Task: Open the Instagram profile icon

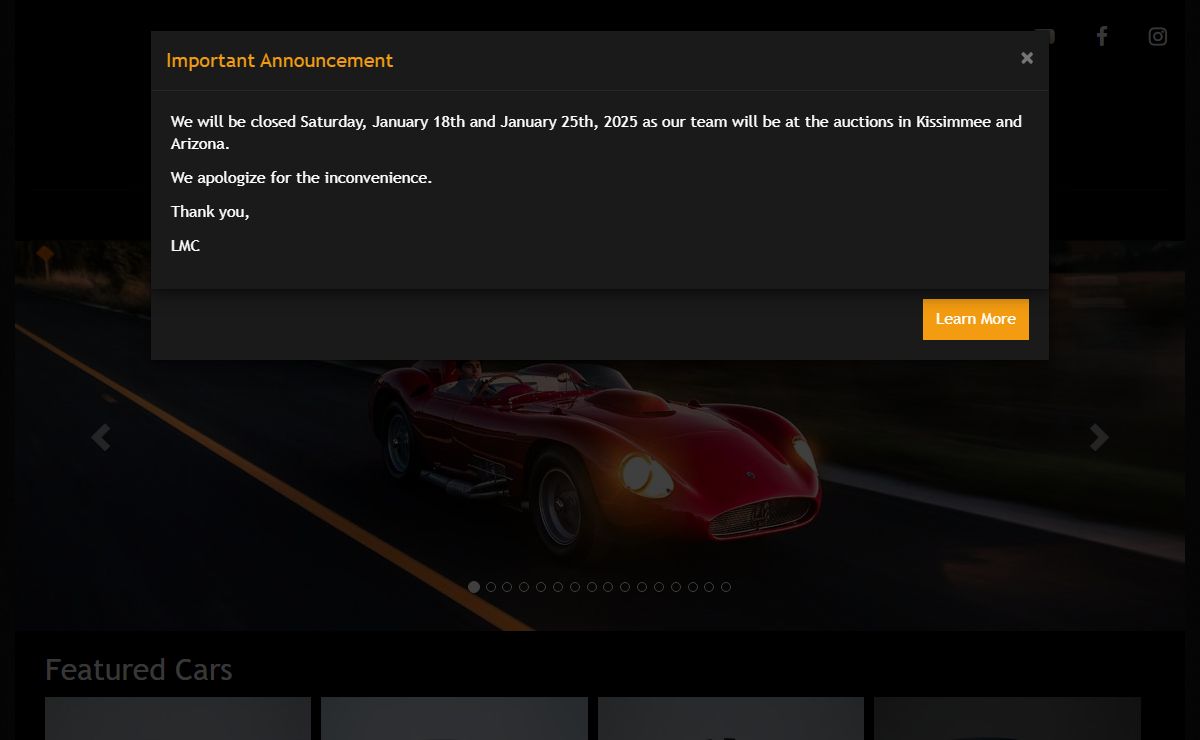Action: pyautogui.click(x=1158, y=37)
